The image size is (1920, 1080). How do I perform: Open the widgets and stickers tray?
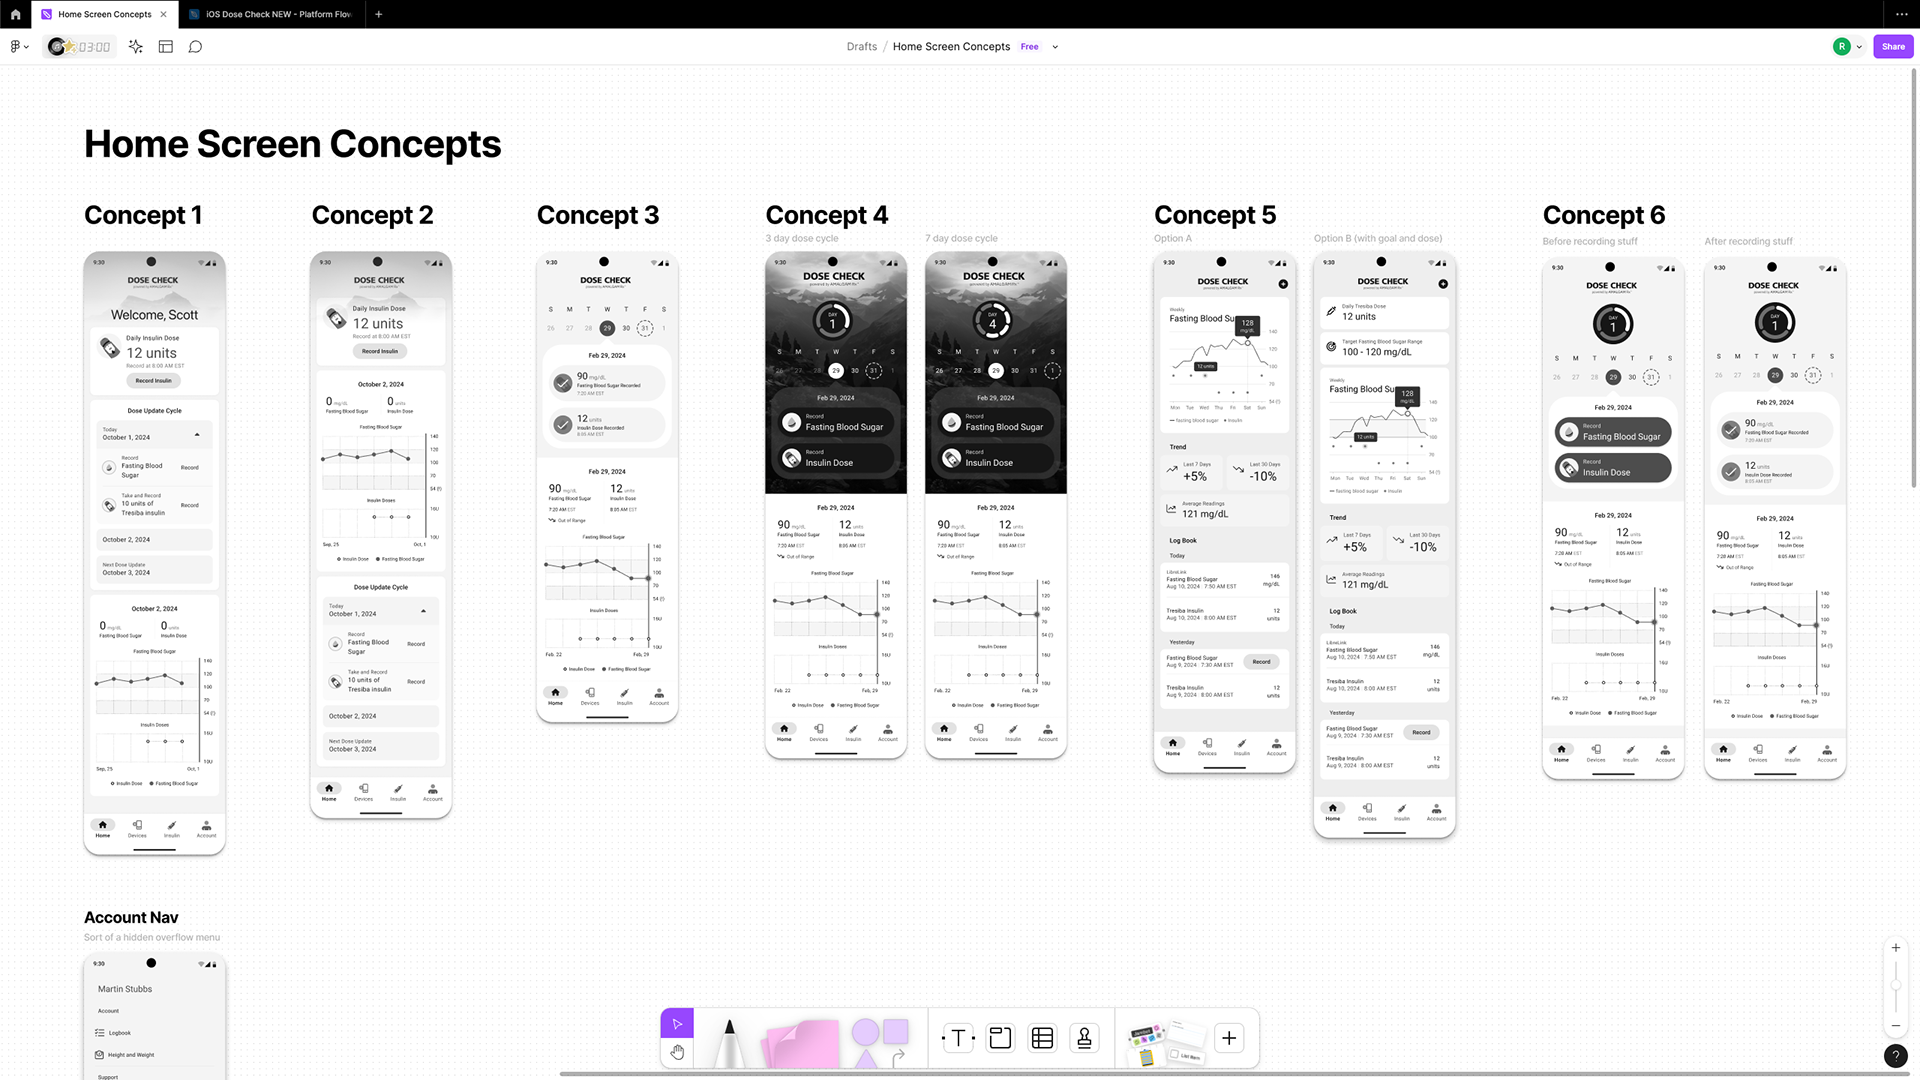(1166, 1042)
